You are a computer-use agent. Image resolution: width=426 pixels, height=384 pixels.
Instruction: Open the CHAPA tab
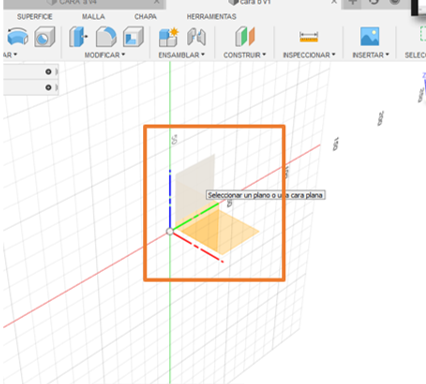145,17
